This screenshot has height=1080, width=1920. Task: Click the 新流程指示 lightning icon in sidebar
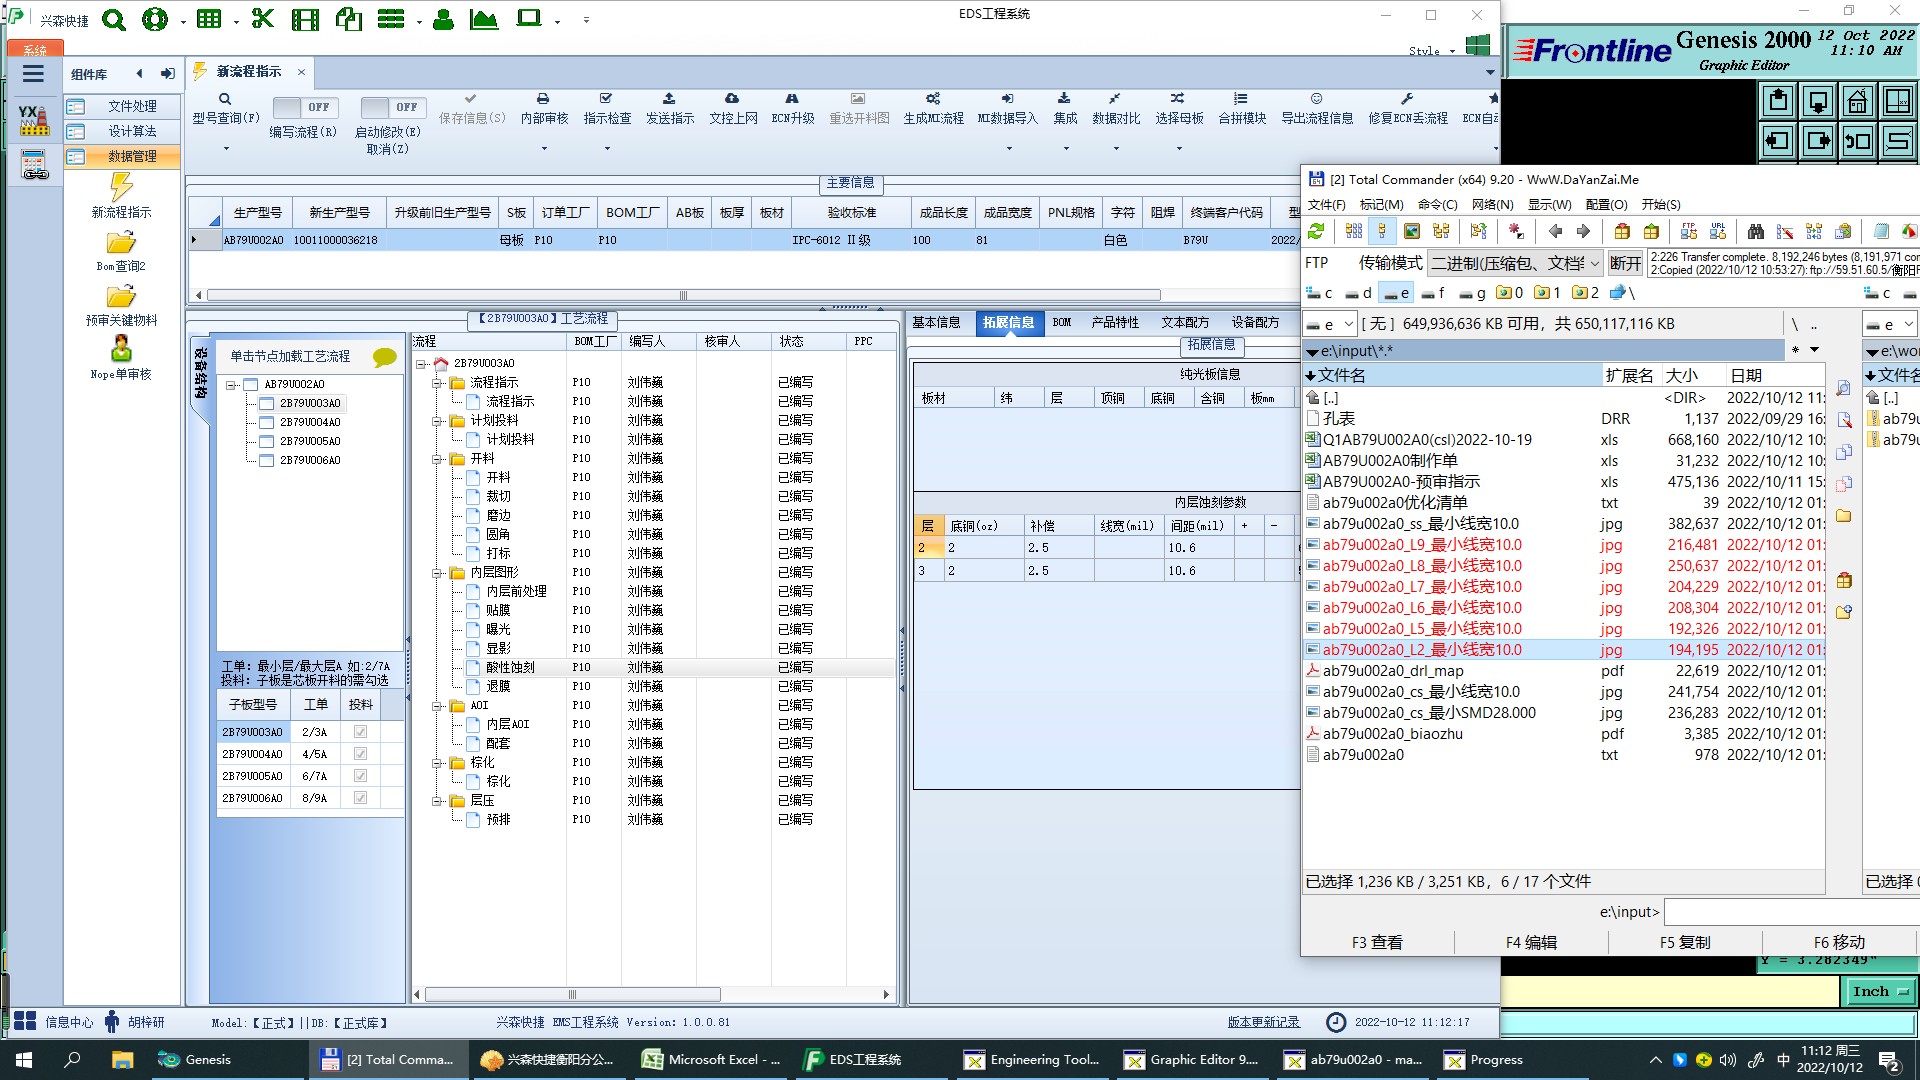click(121, 187)
